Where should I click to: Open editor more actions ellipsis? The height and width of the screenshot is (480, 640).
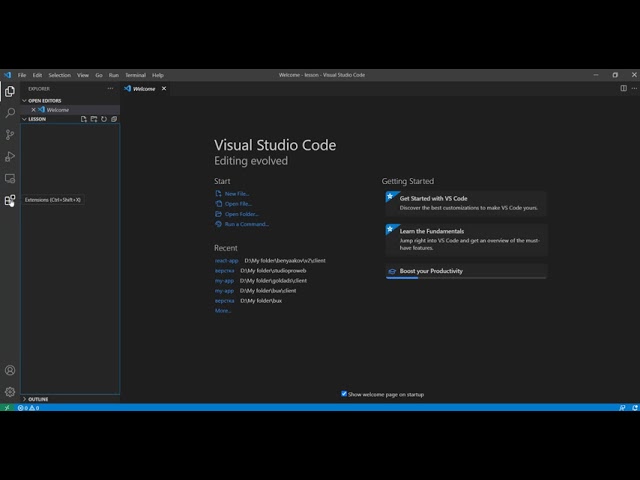pyautogui.click(x=634, y=88)
